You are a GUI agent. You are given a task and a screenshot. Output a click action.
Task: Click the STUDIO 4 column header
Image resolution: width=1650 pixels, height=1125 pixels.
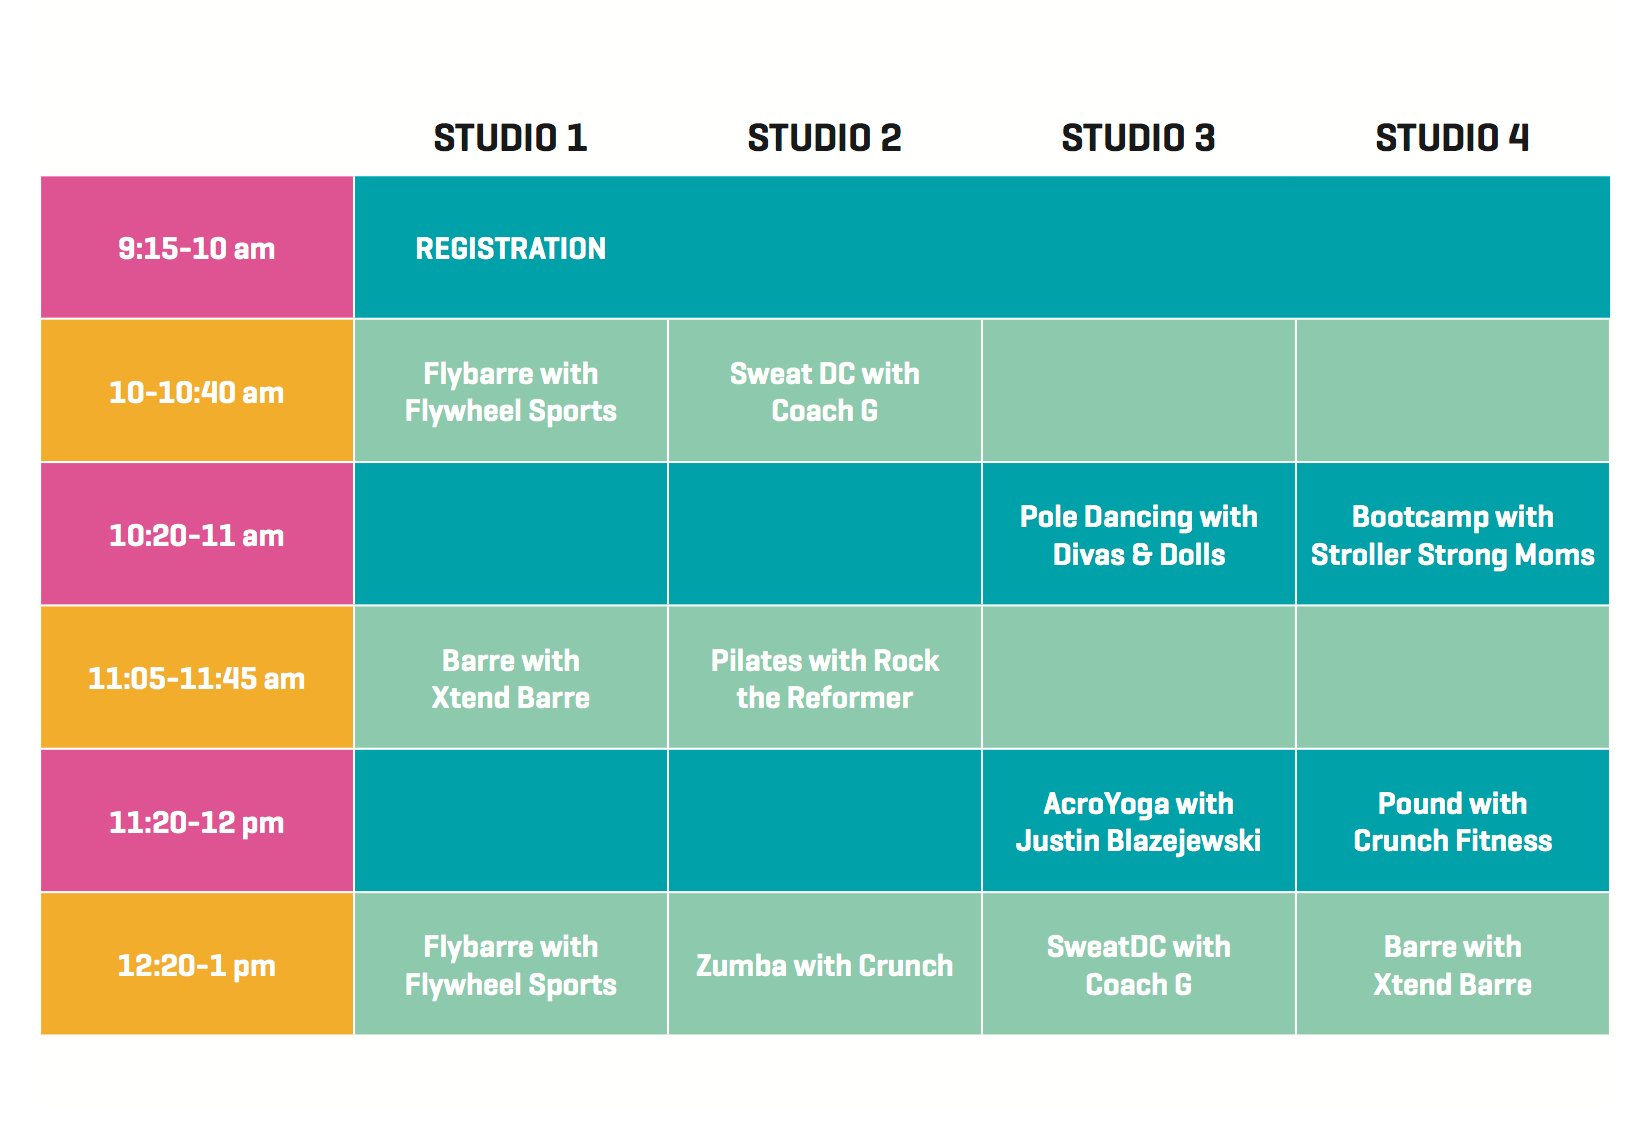[x=1452, y=138]
